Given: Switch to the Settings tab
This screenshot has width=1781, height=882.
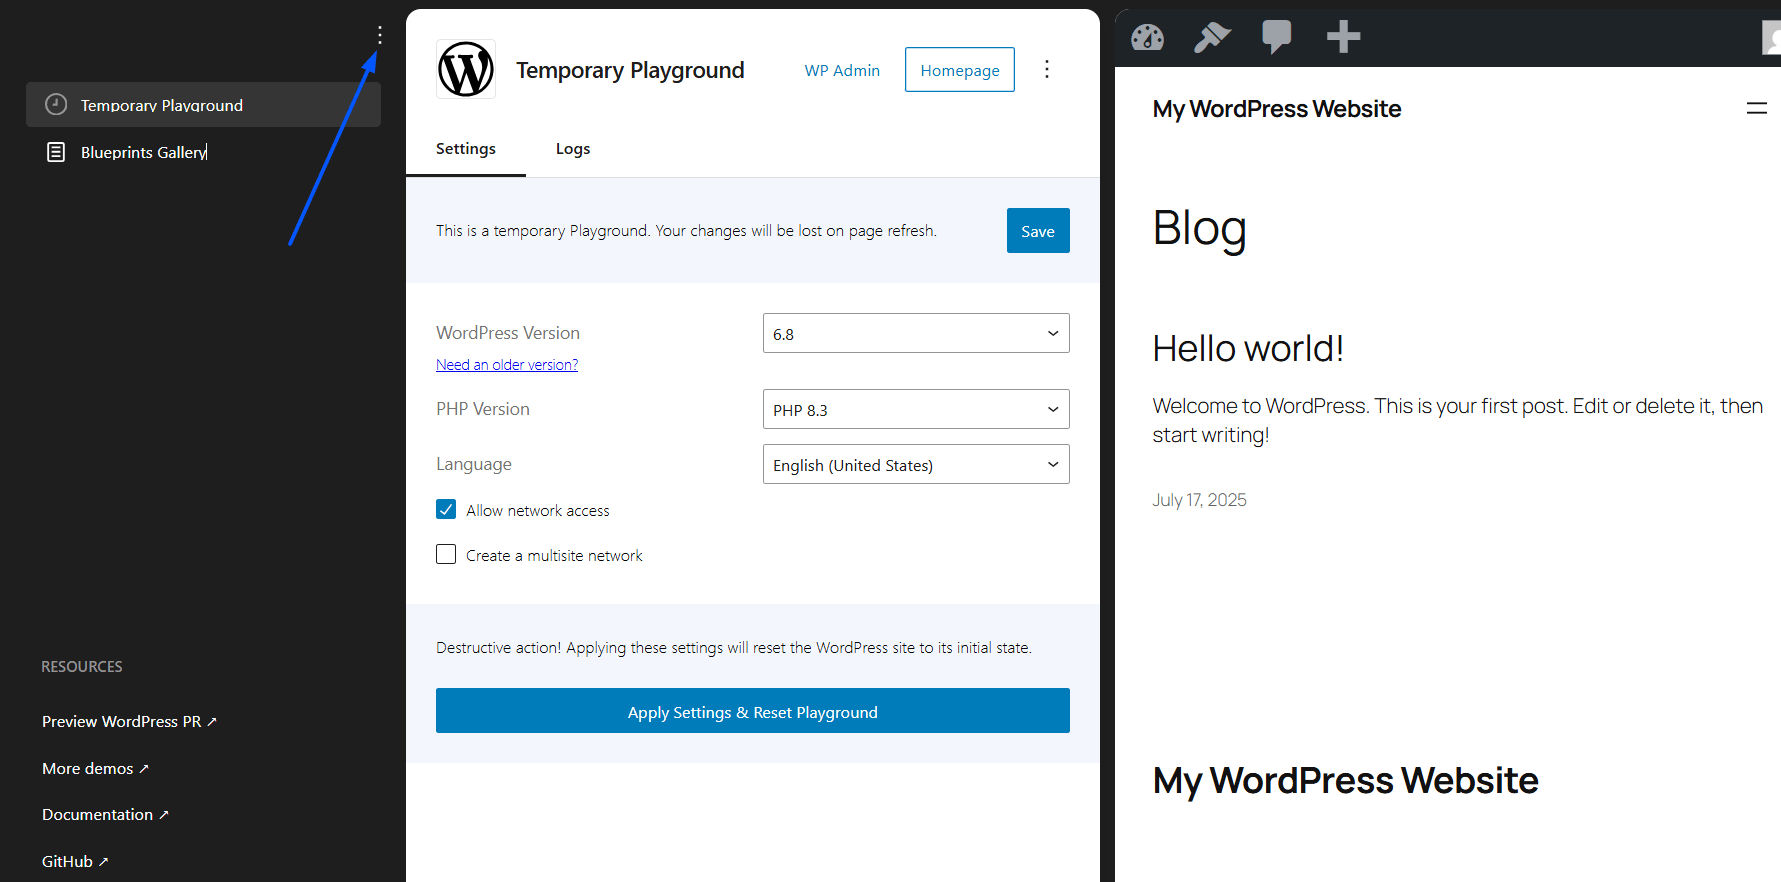Looking at the screenshot, I should [466, 149].
